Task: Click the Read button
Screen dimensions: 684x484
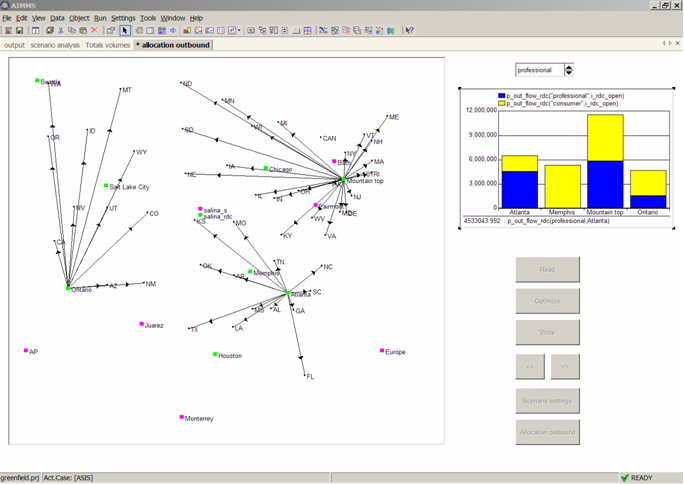Action: coord(547,269)
